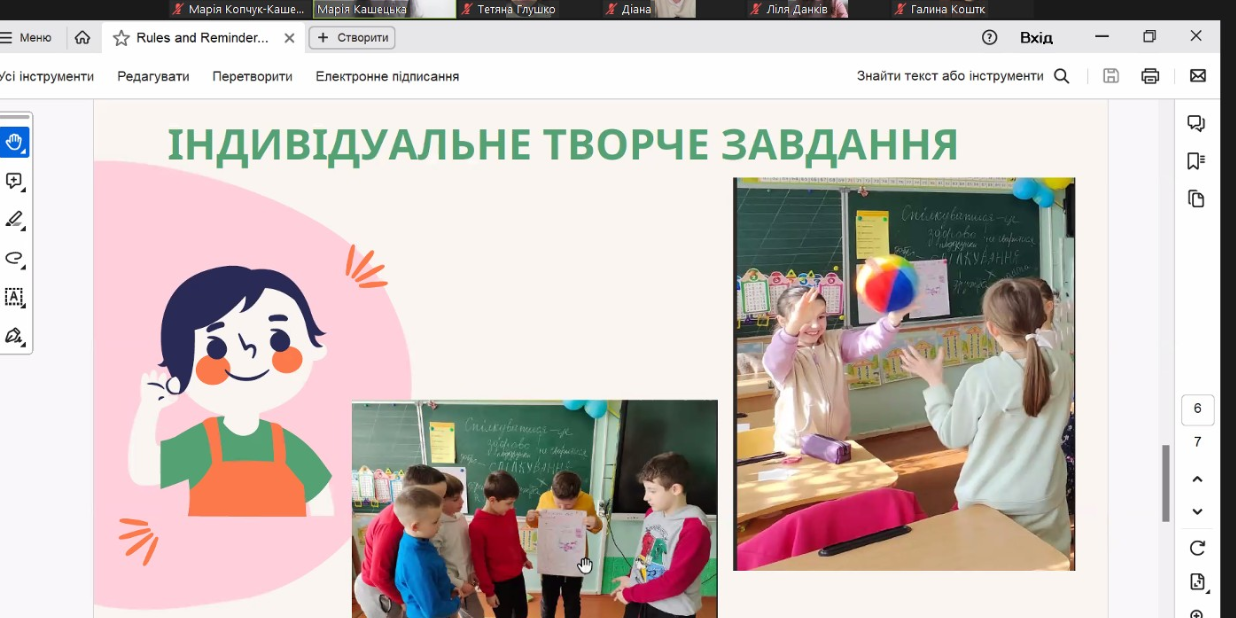Click the current page number 6 field
1236x618 pixels.
(x=1197, y=409)
